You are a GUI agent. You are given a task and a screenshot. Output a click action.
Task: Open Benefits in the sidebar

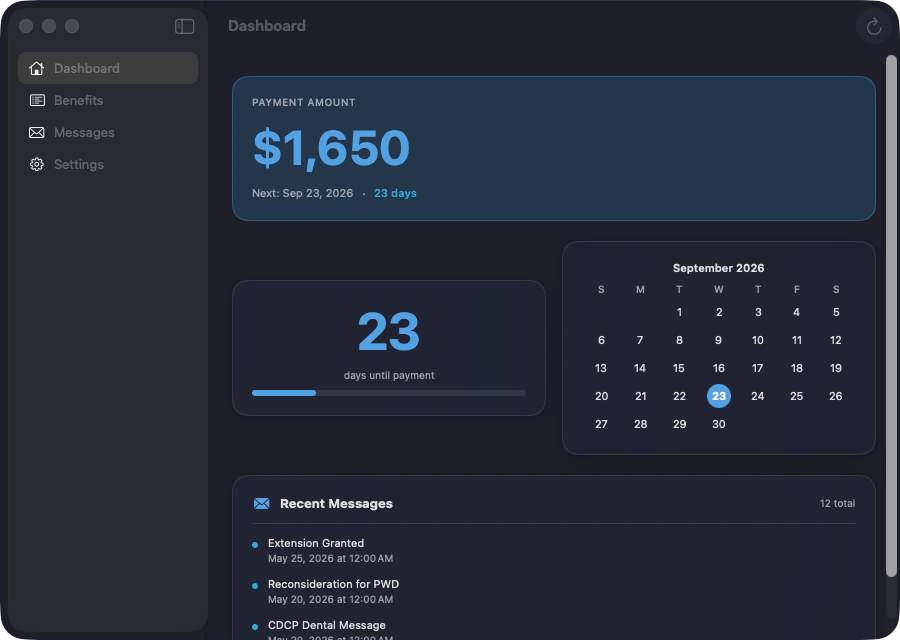[108, 100]
